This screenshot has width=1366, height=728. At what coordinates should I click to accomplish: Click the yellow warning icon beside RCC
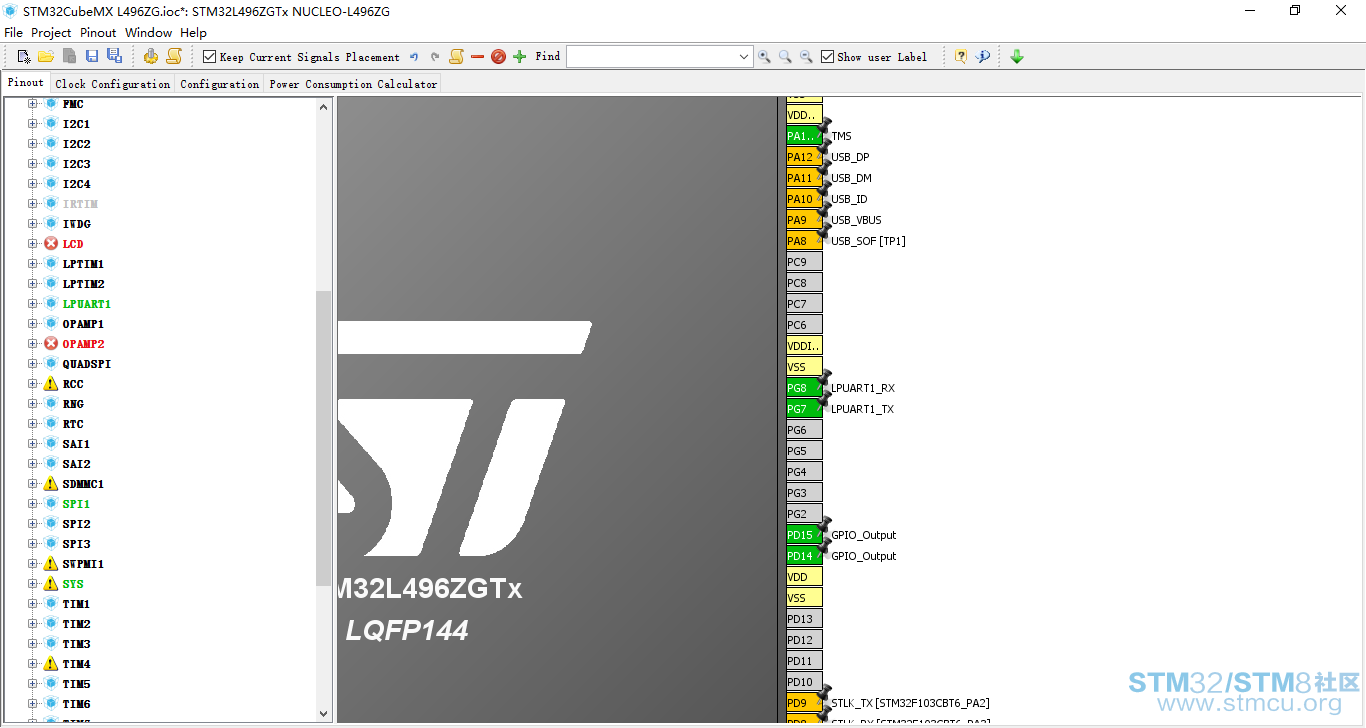pyautogui.click(x=51, y=384)
